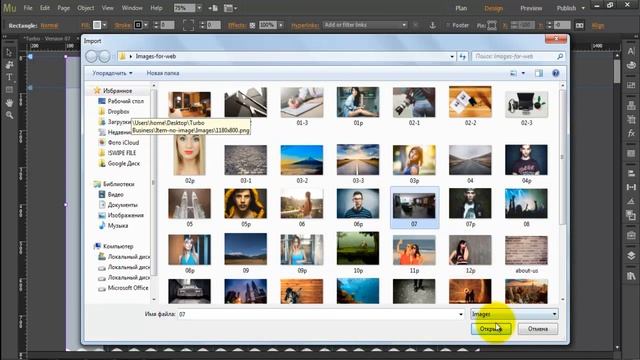Click the Back navigation arrow in Import dialog

(x=91, y=56)
